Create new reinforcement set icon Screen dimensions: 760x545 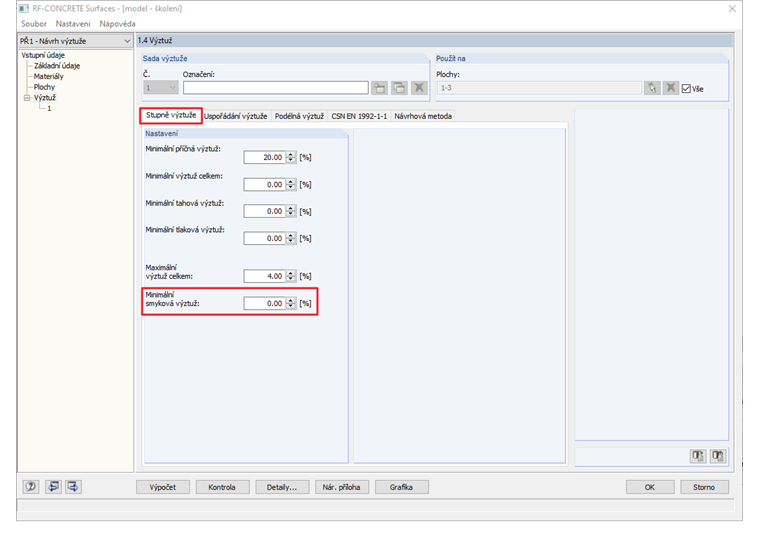[x=380, y=88]
